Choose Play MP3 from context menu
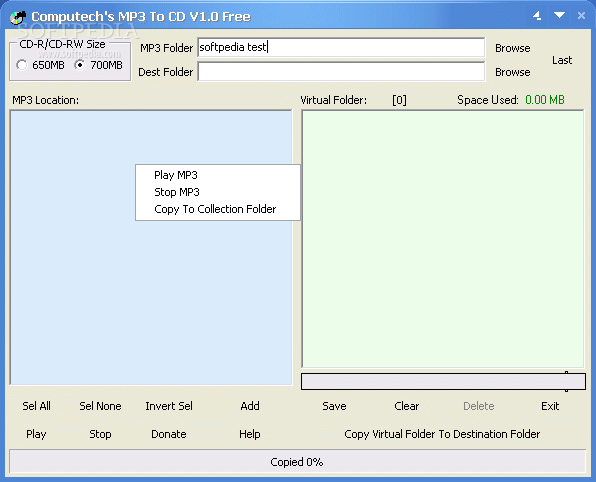The width and height of the screenshot is (596, 482). click(218, 175)
